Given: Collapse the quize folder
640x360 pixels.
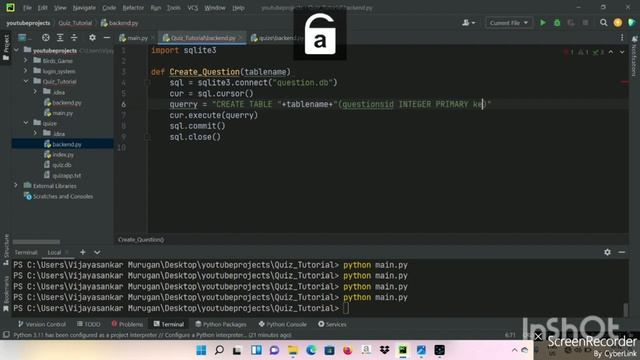Looking at the screenshot, I should pyautogui.click(x=26, y=123).
